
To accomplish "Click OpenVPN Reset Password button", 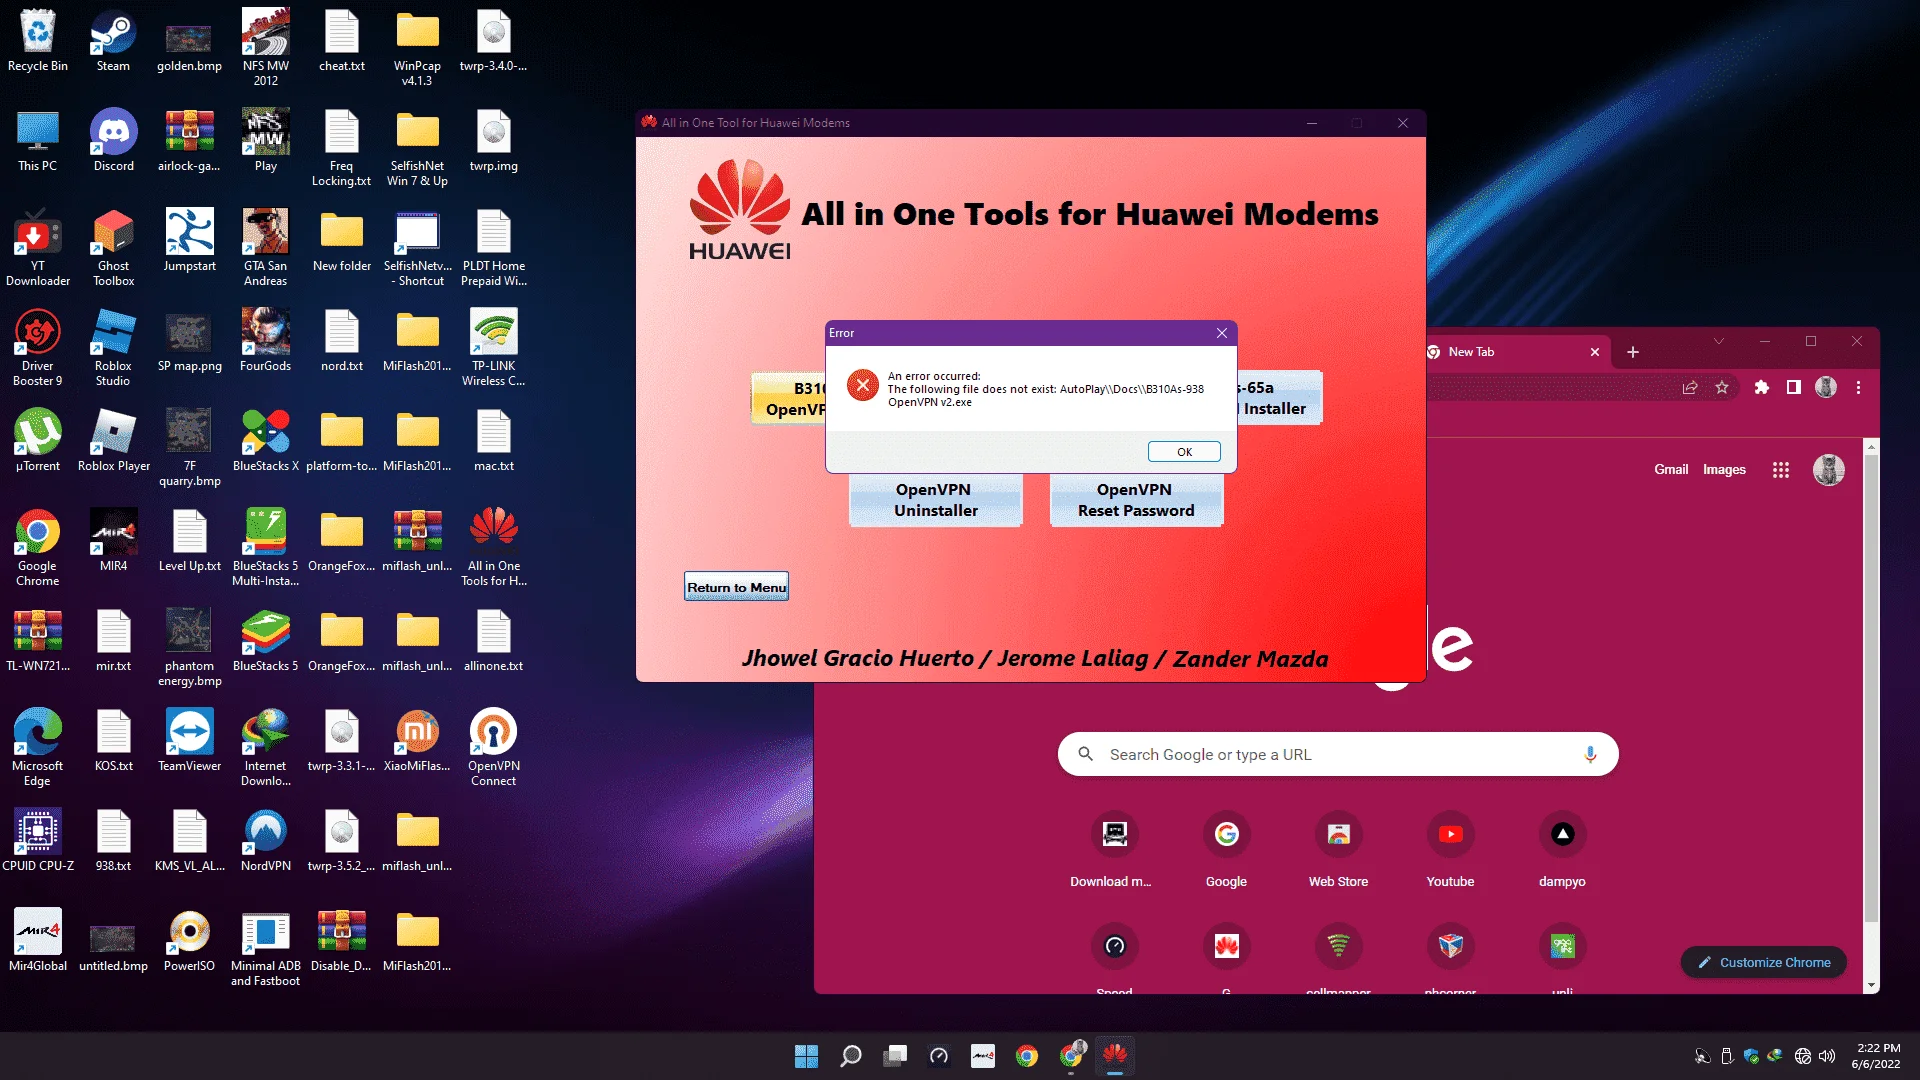I will [1136, 500].
